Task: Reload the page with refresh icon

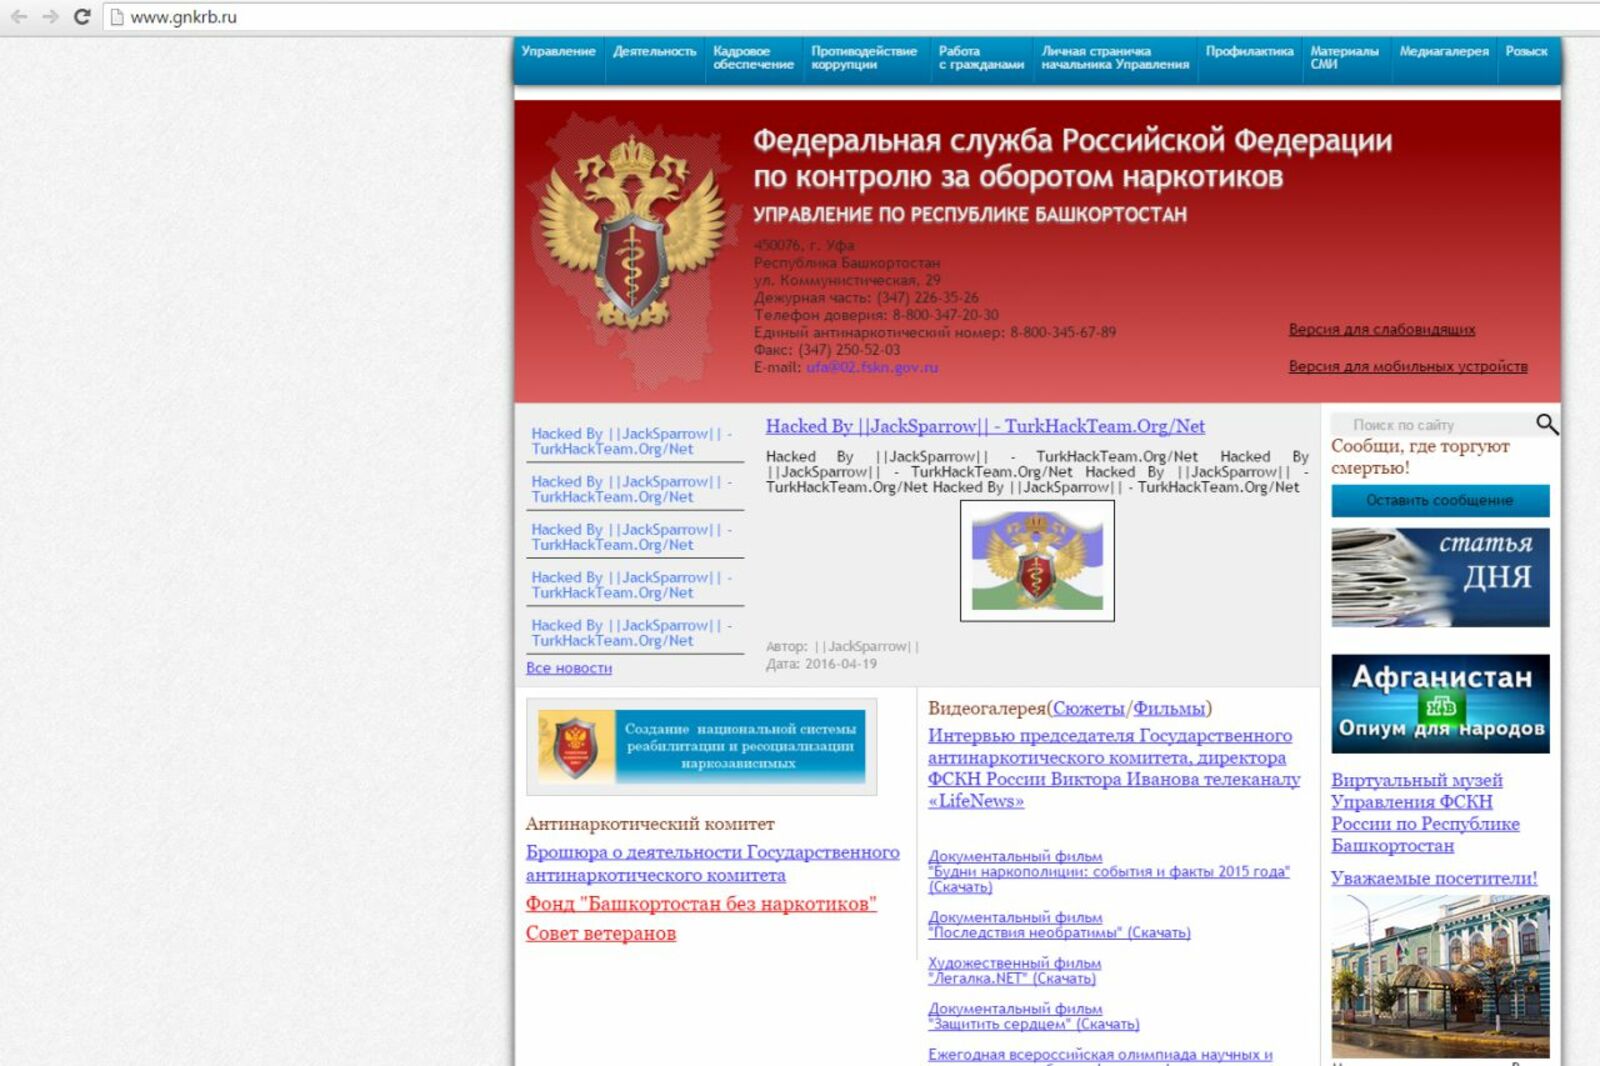Action: pyautogui.click(x=82, y=17)
